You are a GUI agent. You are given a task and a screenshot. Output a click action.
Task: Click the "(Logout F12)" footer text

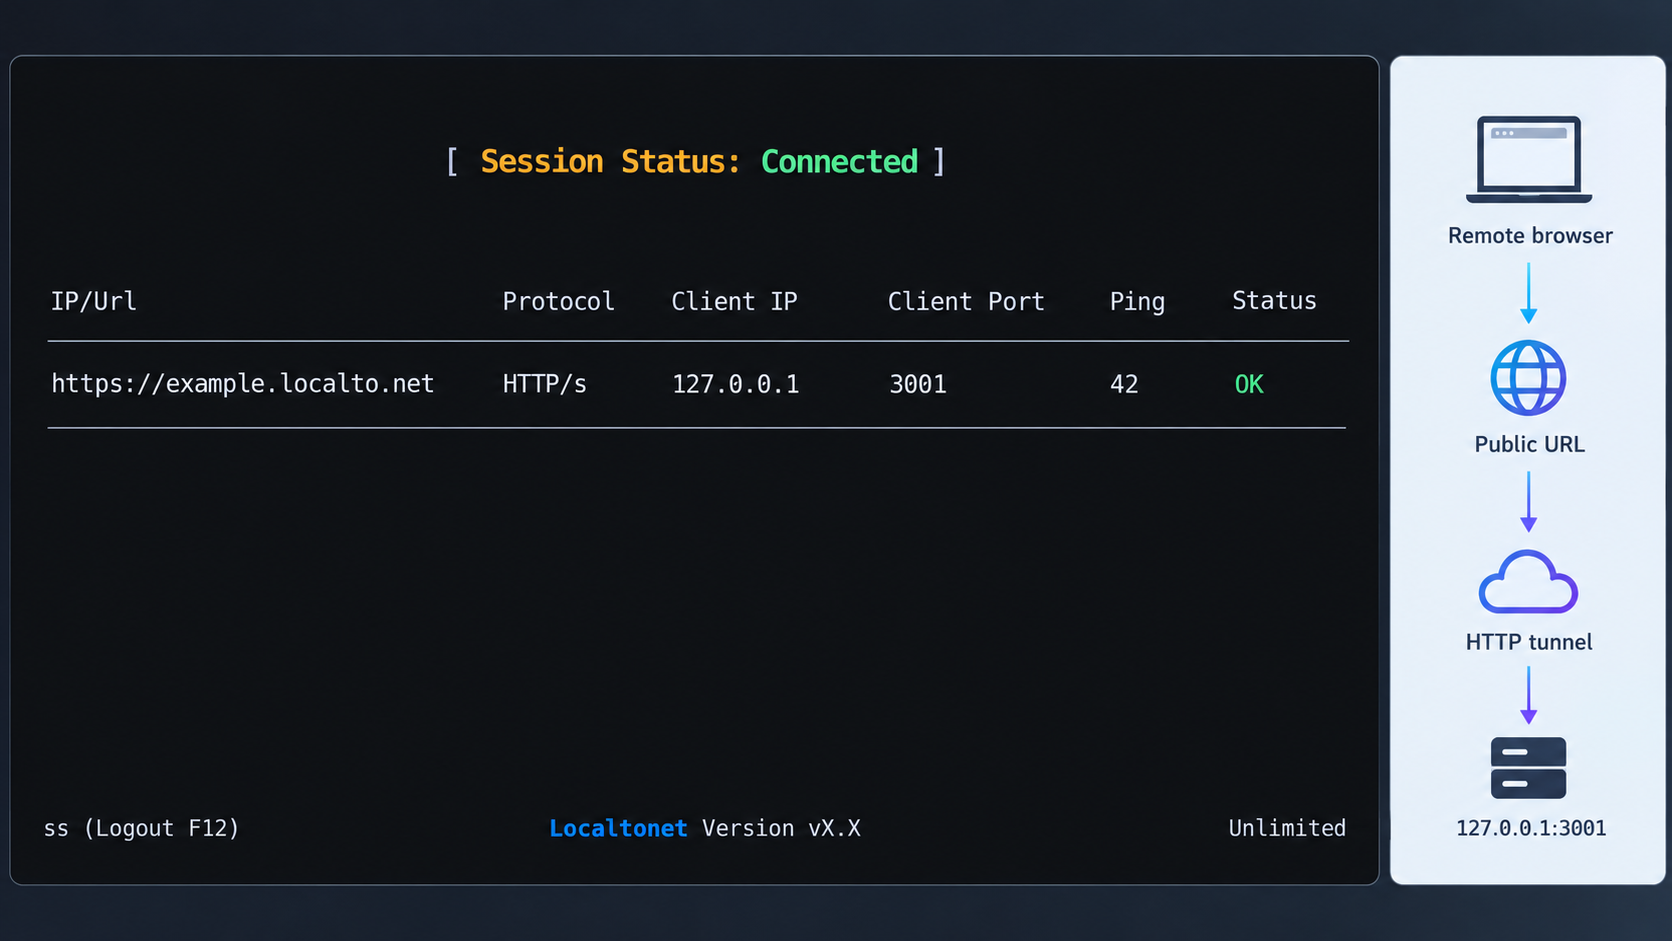pyautogui.click(x=162, y=828)
